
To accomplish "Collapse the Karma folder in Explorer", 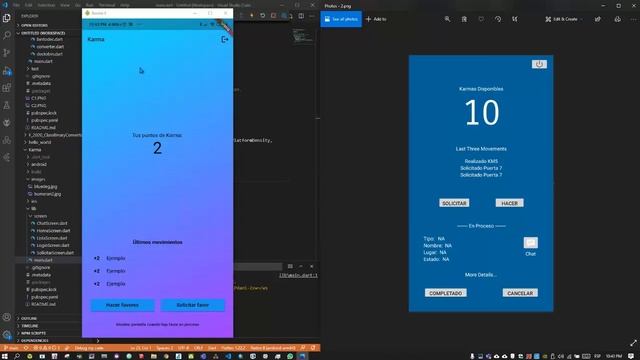I will pyautogui.click(x=35, y=150).
